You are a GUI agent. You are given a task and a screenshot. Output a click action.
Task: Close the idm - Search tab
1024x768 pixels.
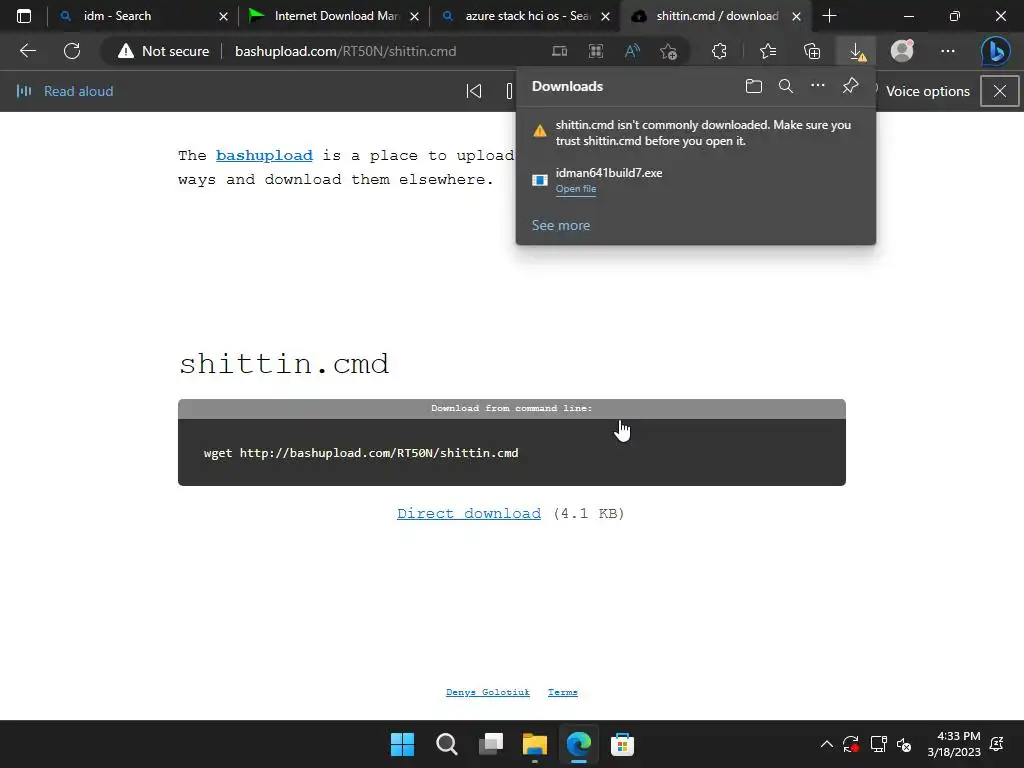pyautogui.click(x=223, y=16)
